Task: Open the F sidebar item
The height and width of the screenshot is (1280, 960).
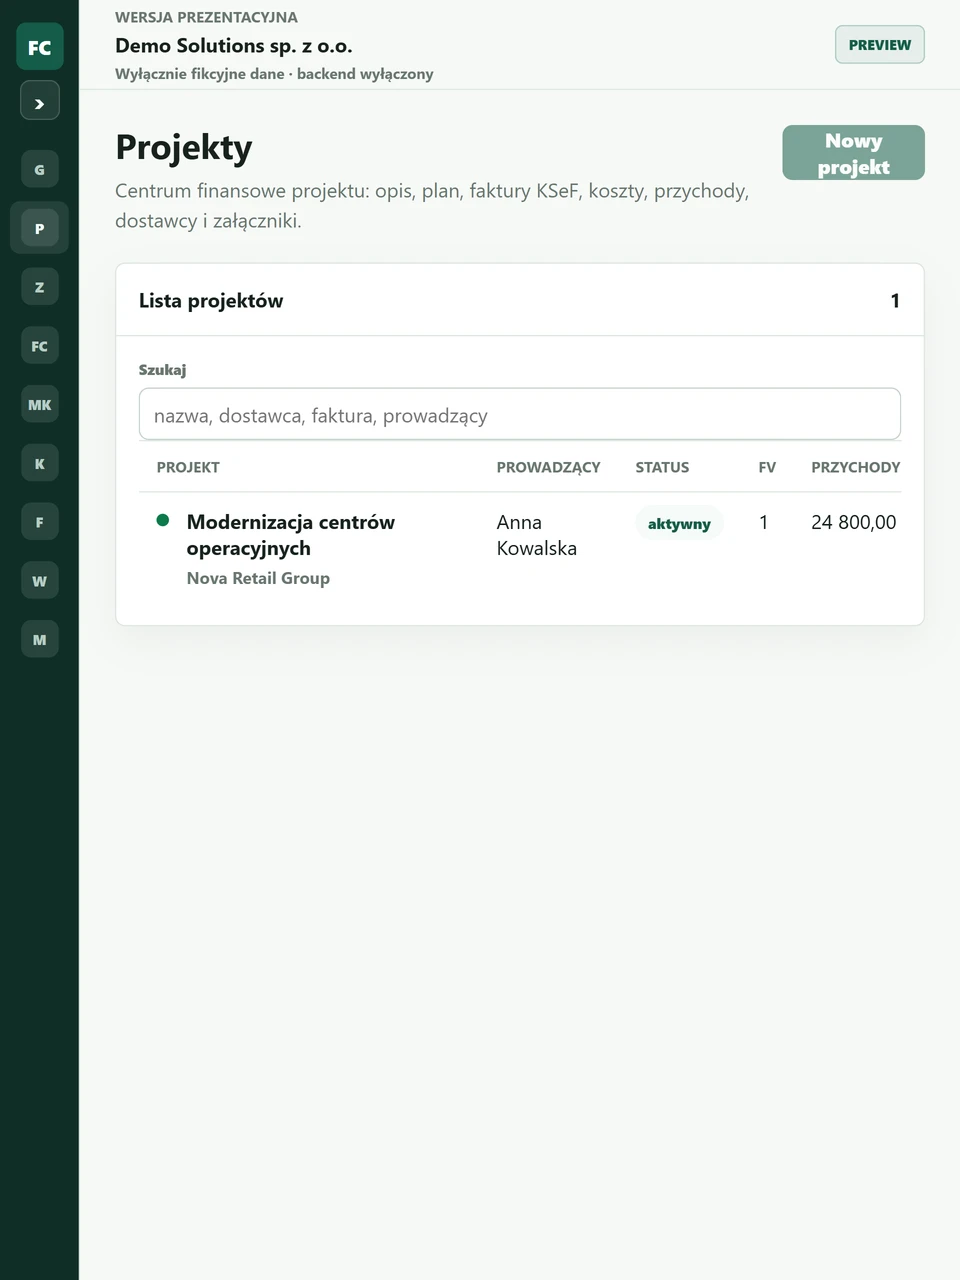Action: point(40,522)
